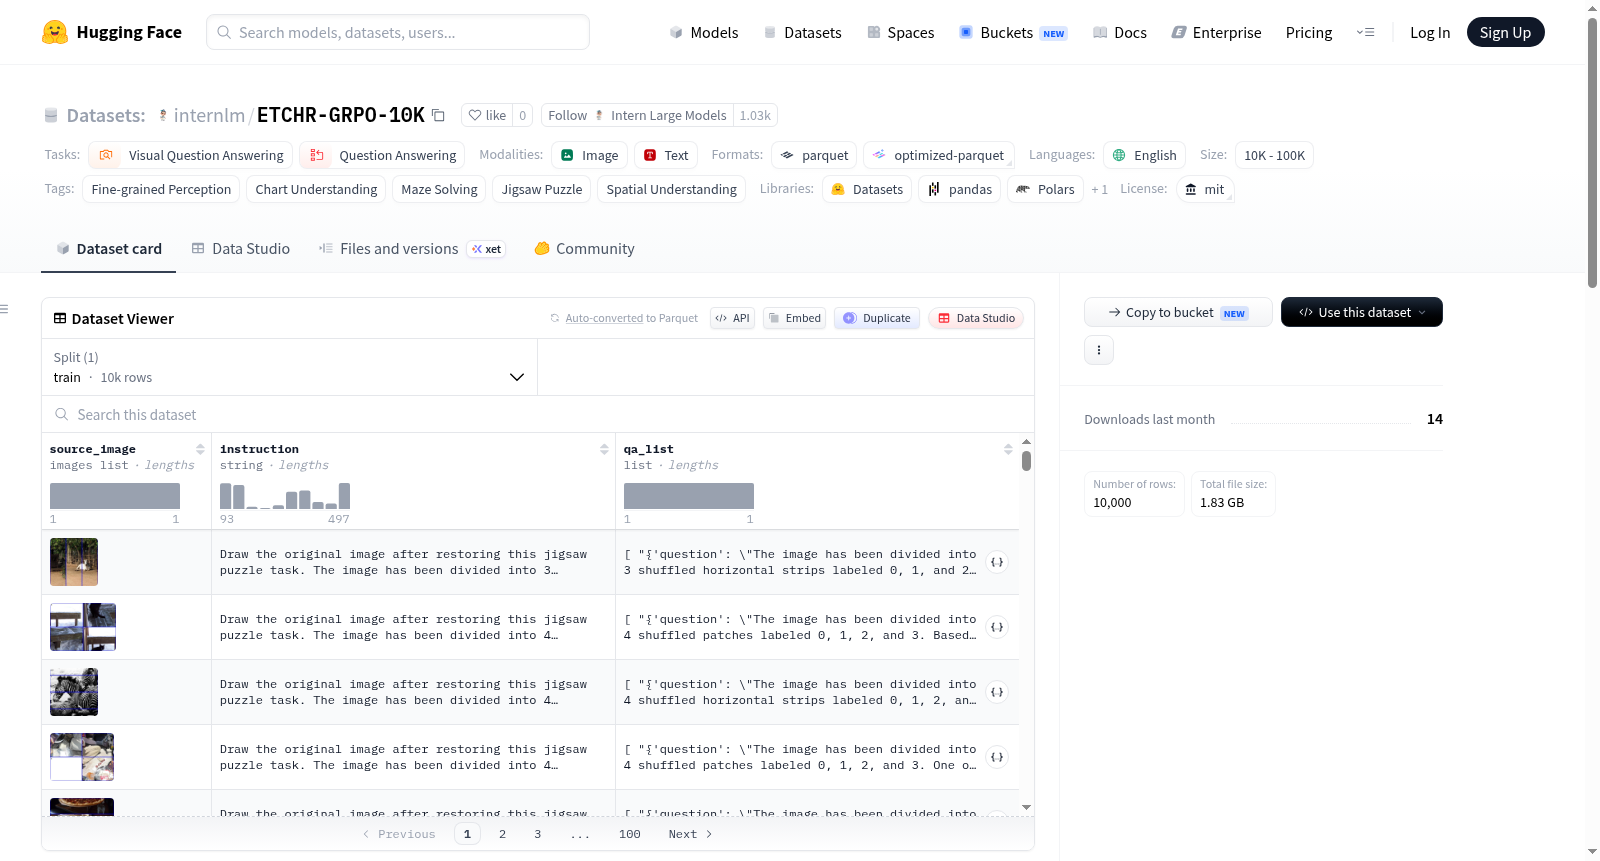This screenshot has height=861, width=1600.
Task: Open the Files and versions tab
Action: tap(411, 248)
